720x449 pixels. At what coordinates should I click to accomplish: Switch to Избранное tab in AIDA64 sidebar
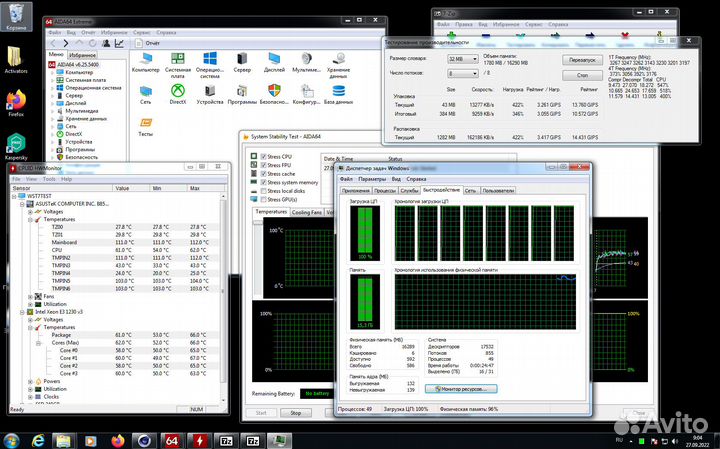pyautogui.click(x=82, y=55)
